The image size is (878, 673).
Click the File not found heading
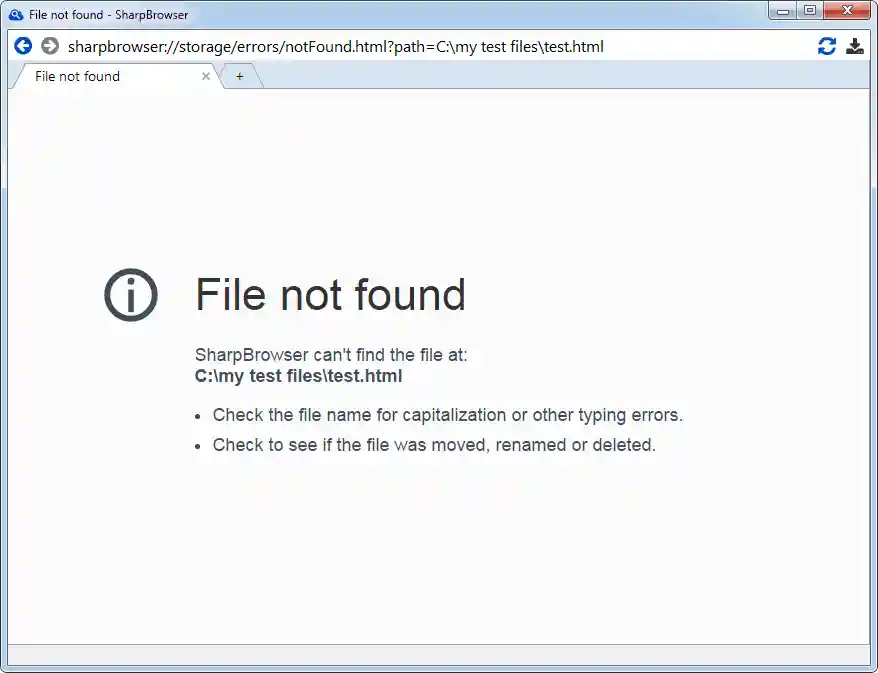click(x=330, y=295)
